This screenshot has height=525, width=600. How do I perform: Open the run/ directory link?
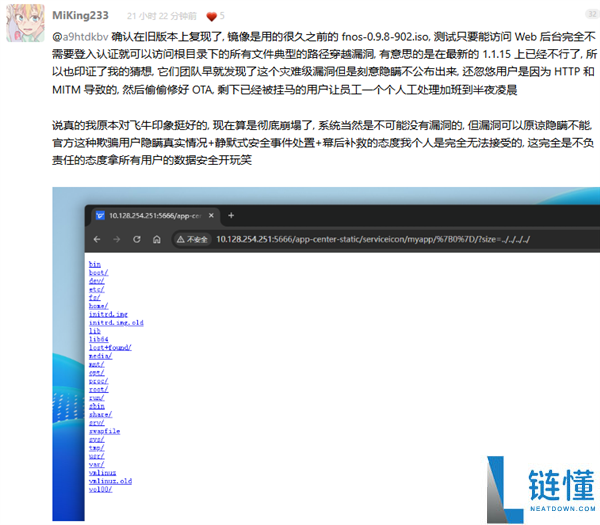click(96, 398)
